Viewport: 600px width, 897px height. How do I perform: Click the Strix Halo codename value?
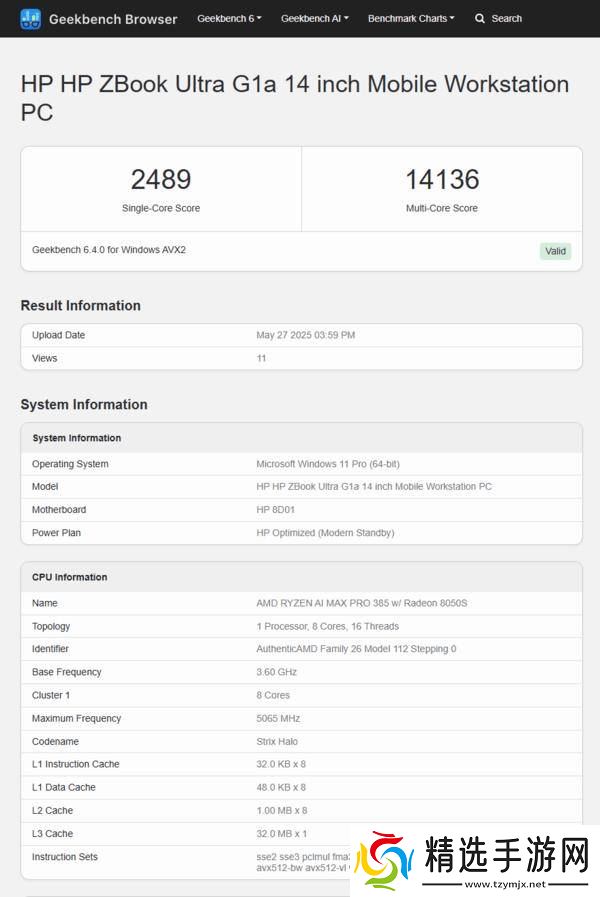click(x=277, y=741)
